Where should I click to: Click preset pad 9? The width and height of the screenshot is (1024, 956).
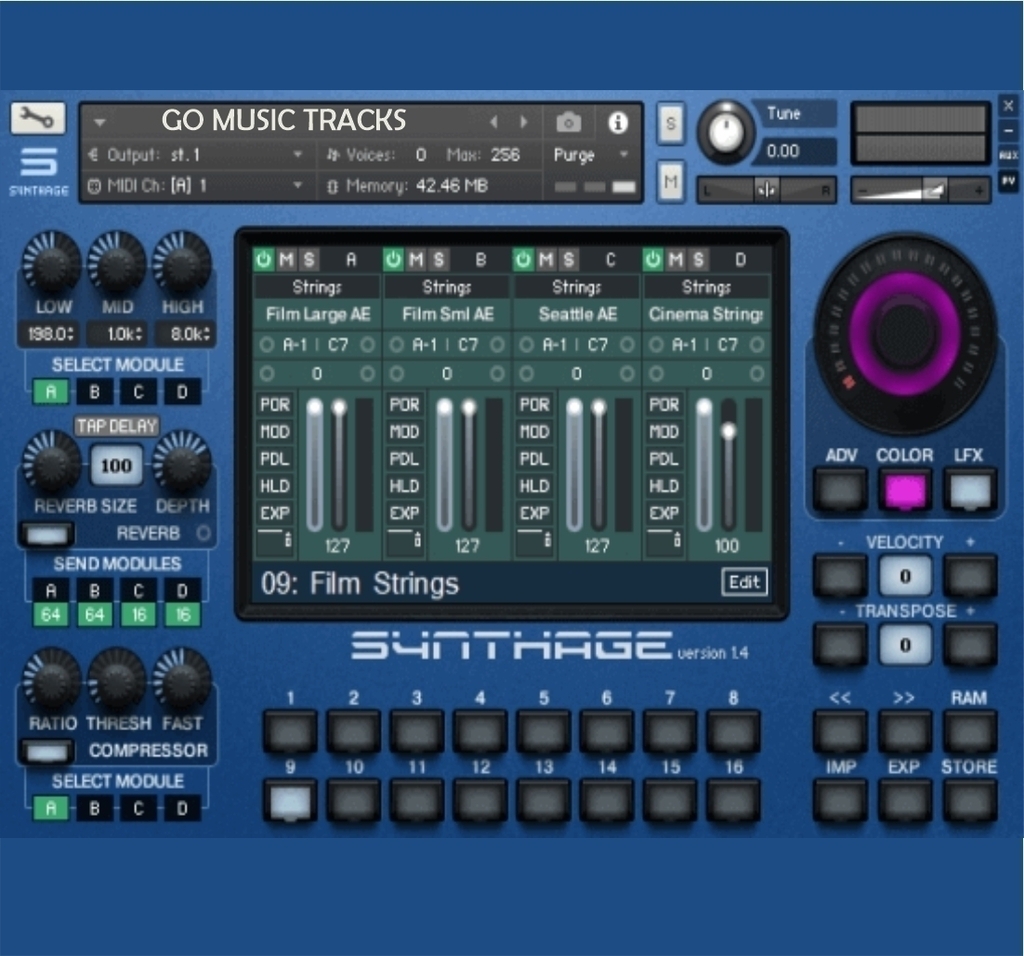click(290, 801)
